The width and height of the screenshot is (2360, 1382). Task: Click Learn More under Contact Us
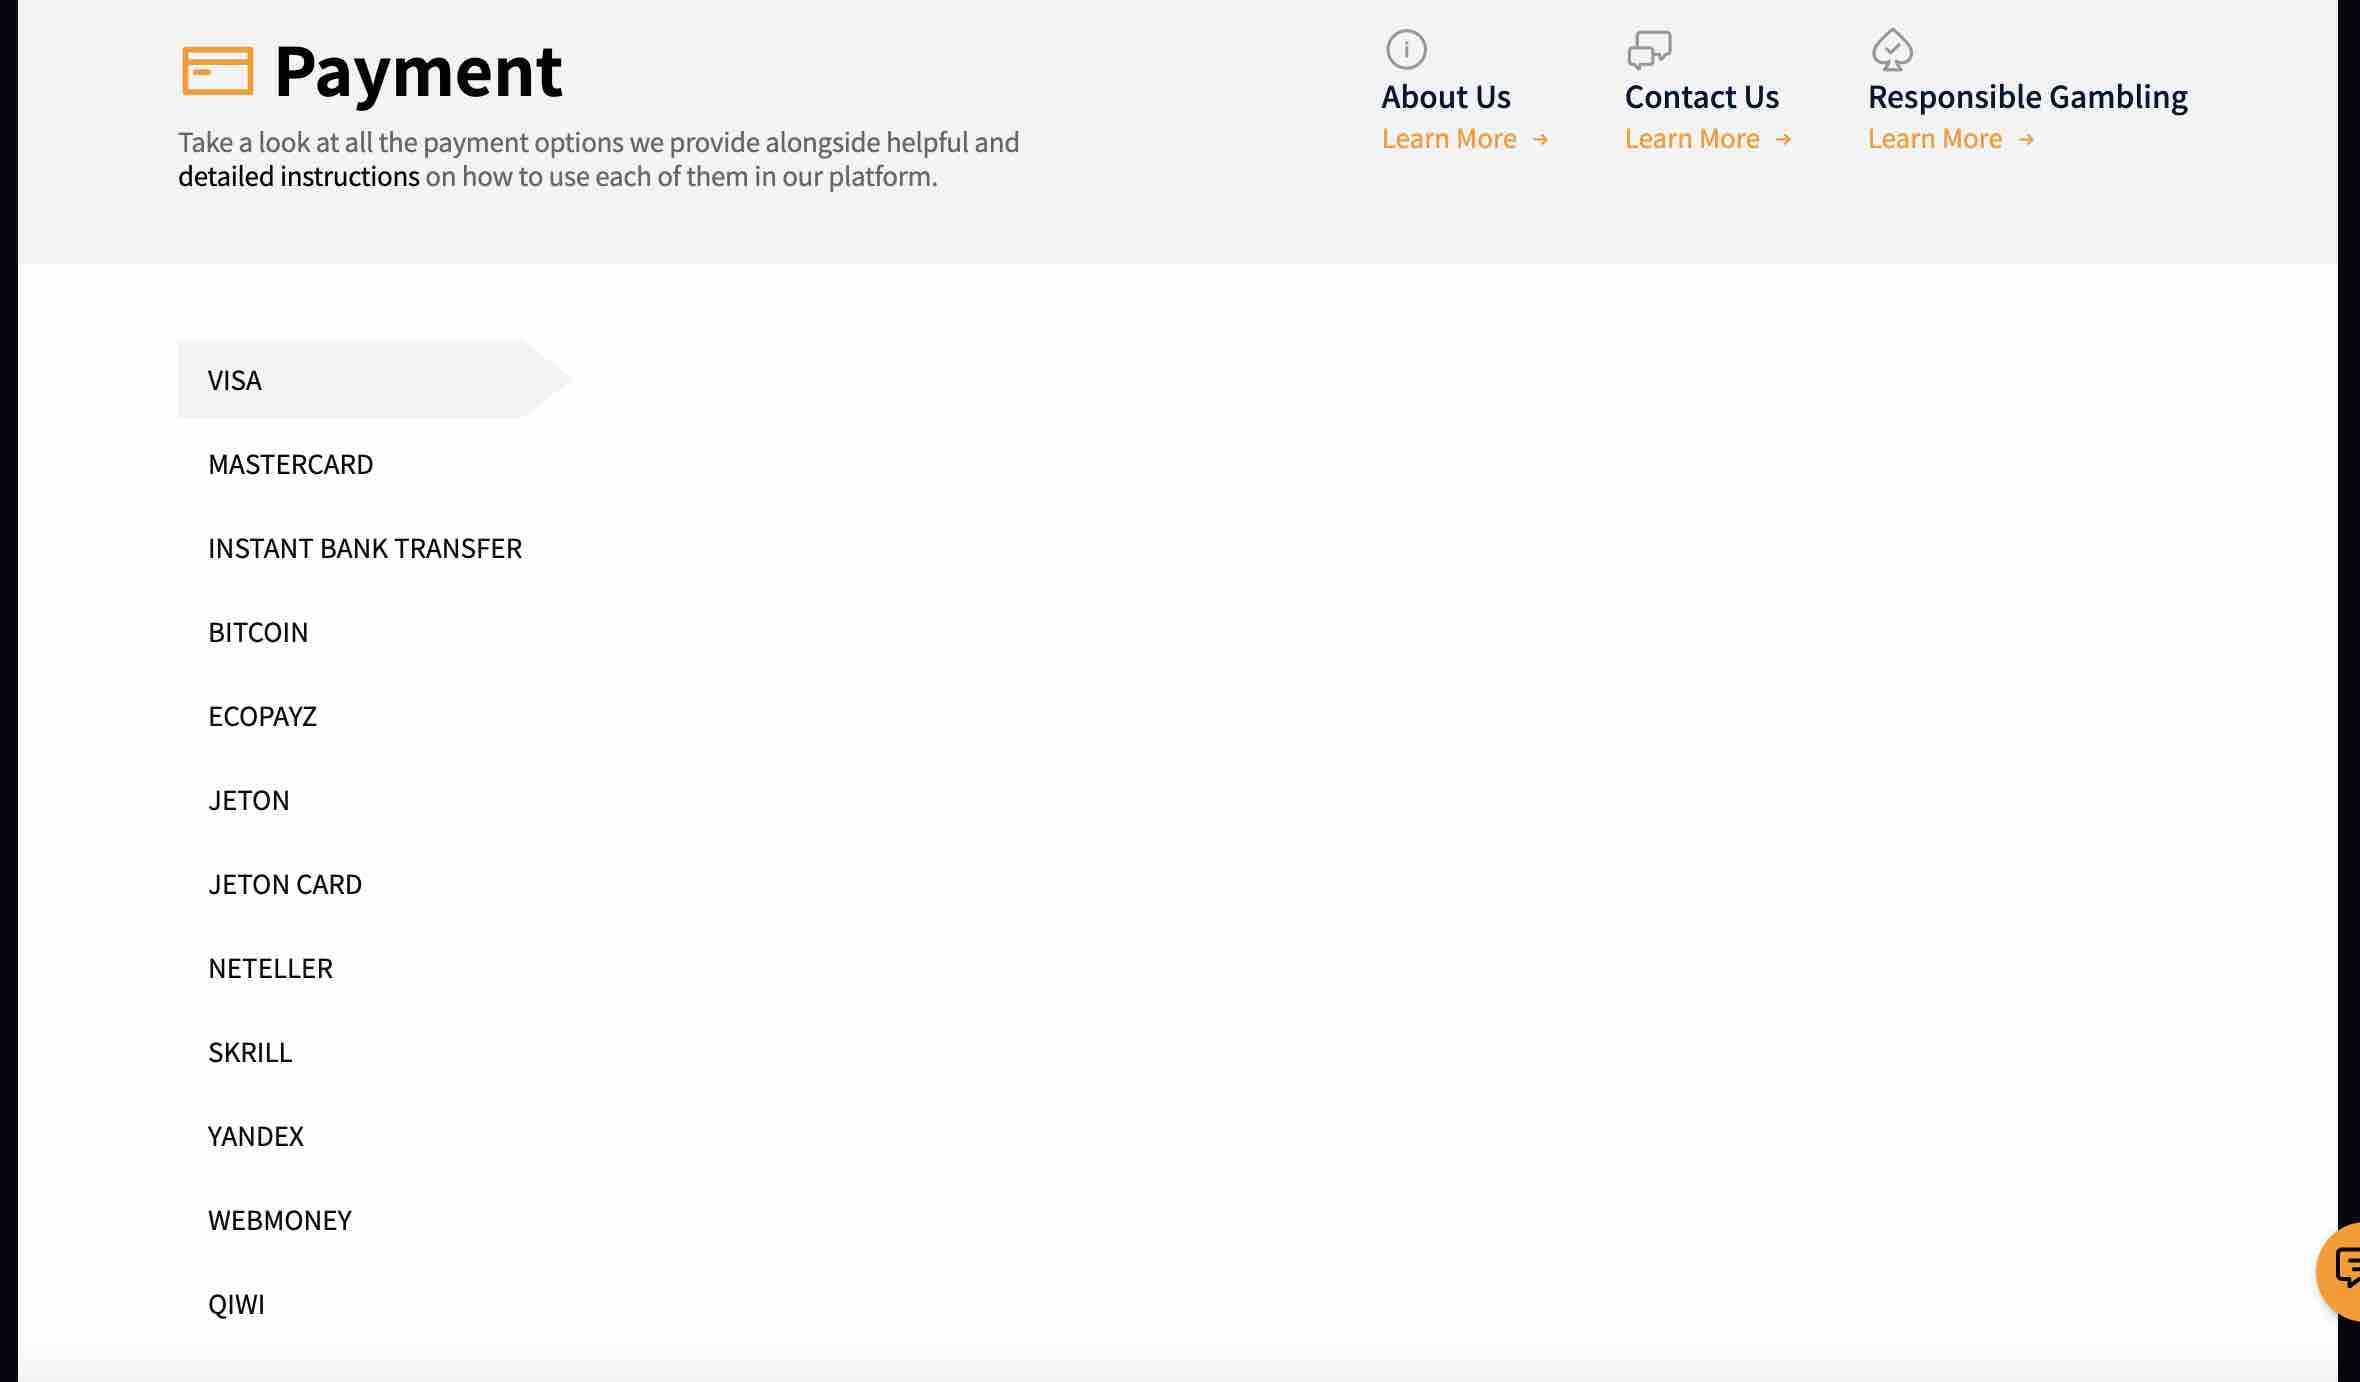[1708, 139]
